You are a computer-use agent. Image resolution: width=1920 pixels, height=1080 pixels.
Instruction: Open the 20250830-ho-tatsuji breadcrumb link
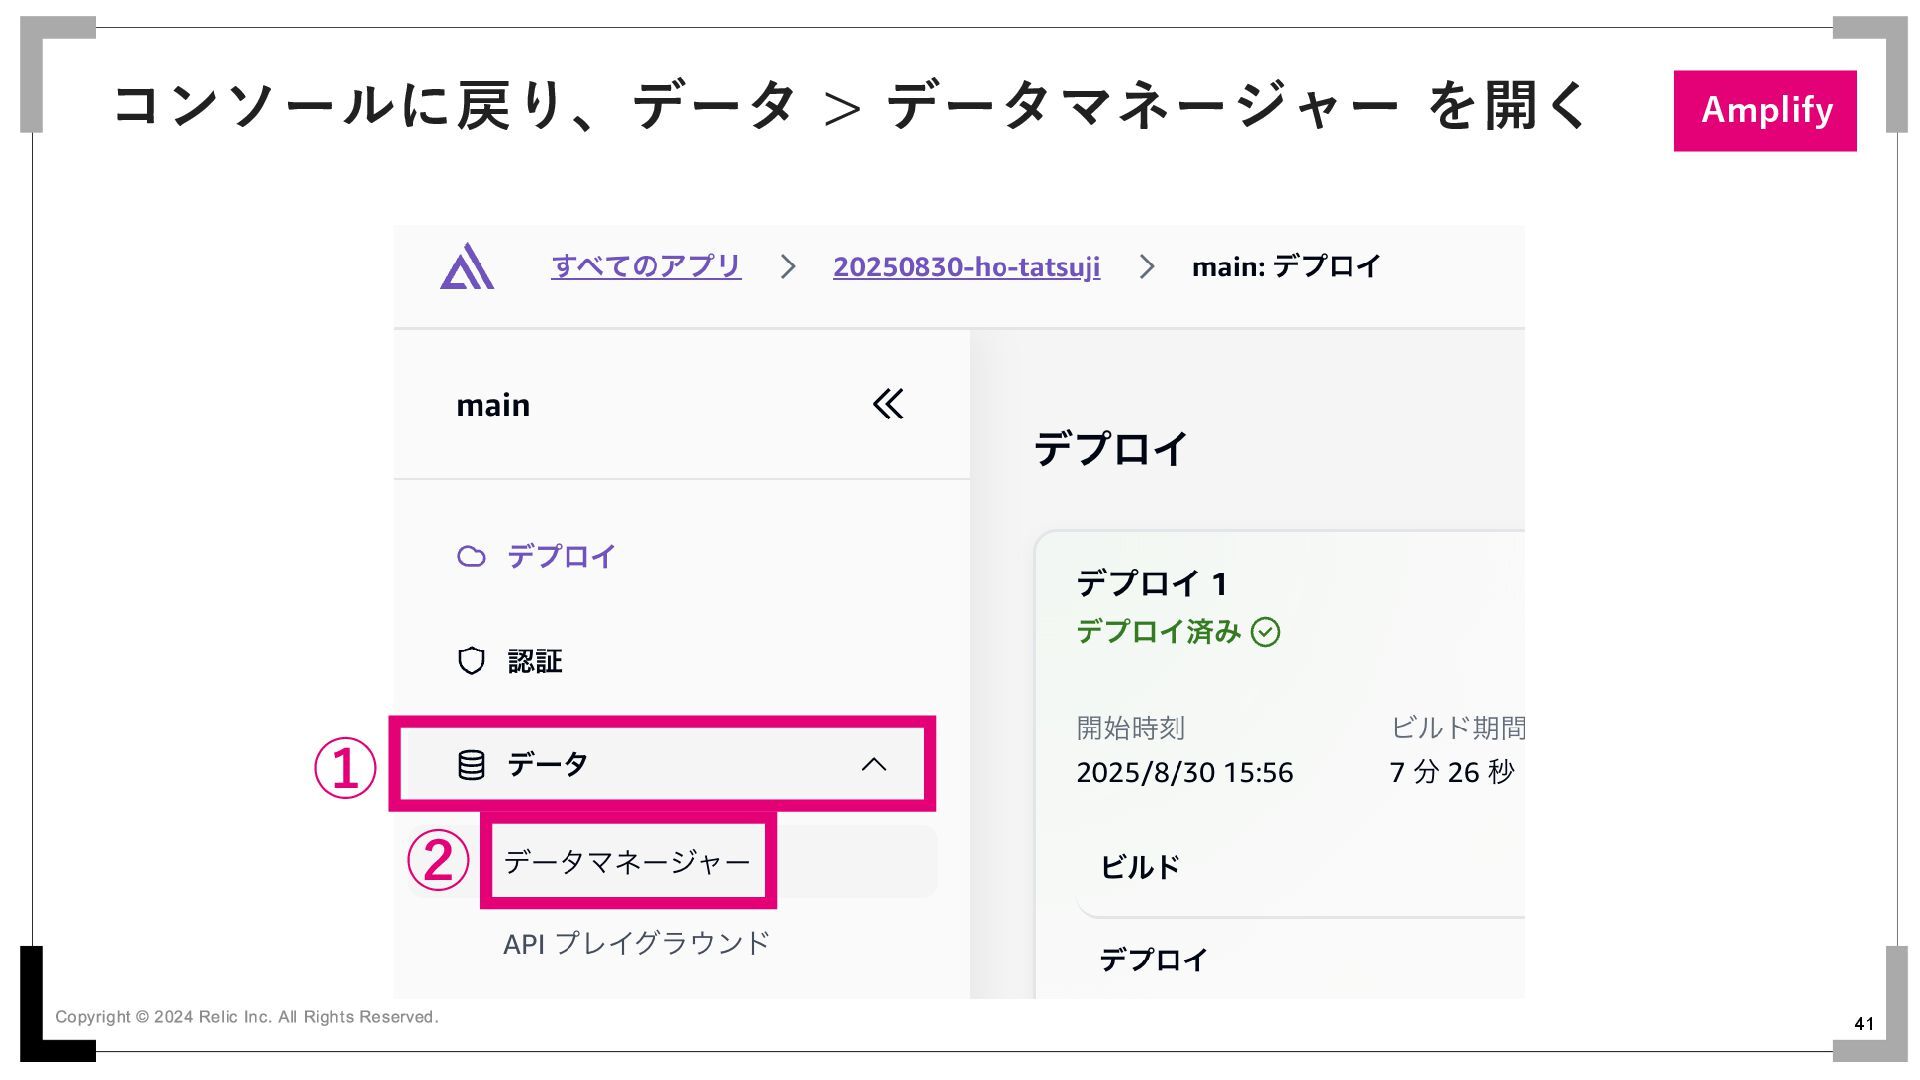(966, 267)
